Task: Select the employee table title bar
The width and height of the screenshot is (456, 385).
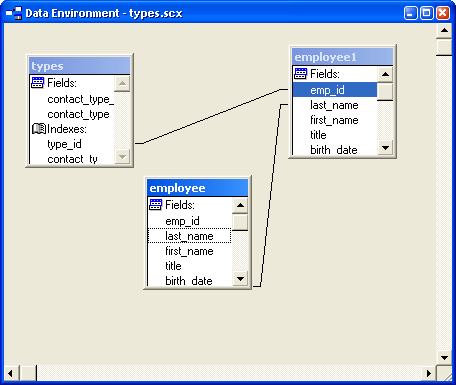Action: [x=198, y=188]
